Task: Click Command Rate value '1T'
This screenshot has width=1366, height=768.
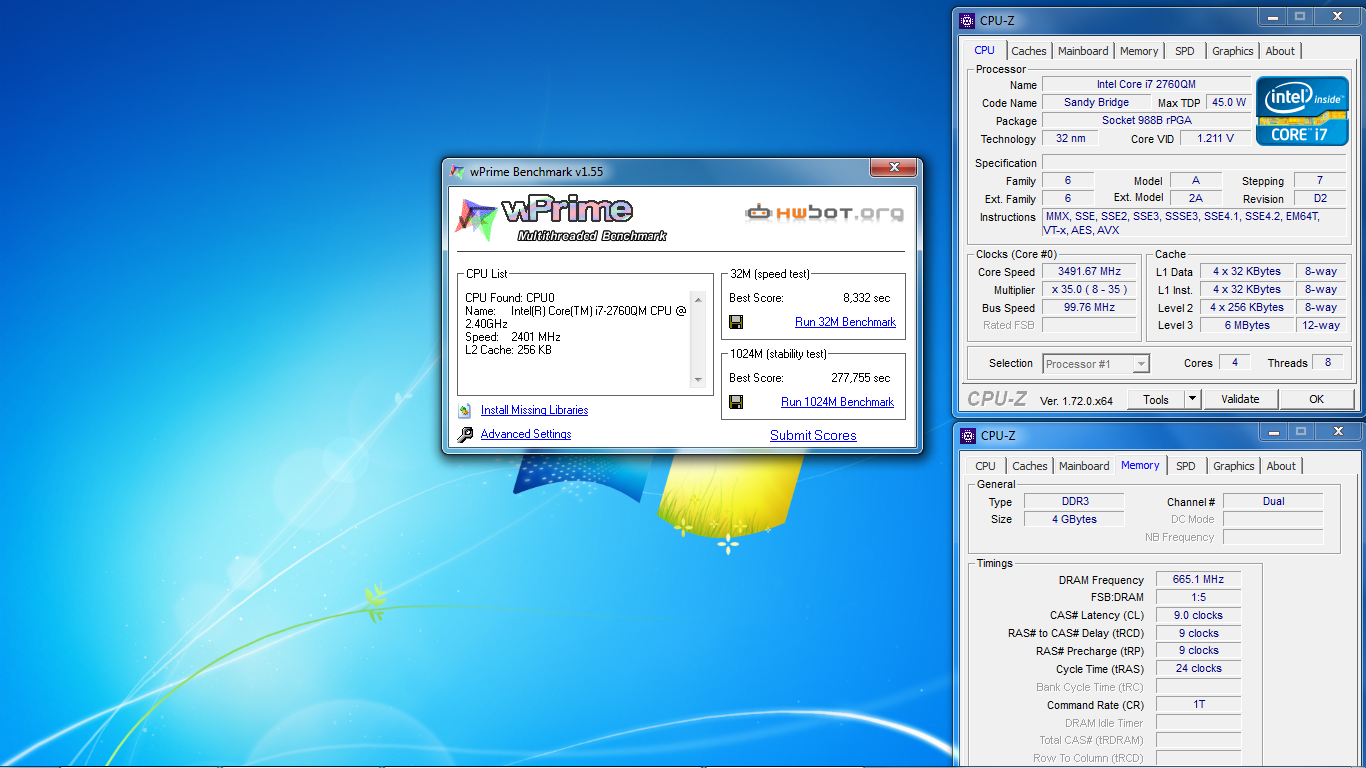Action: [1199, 705]
